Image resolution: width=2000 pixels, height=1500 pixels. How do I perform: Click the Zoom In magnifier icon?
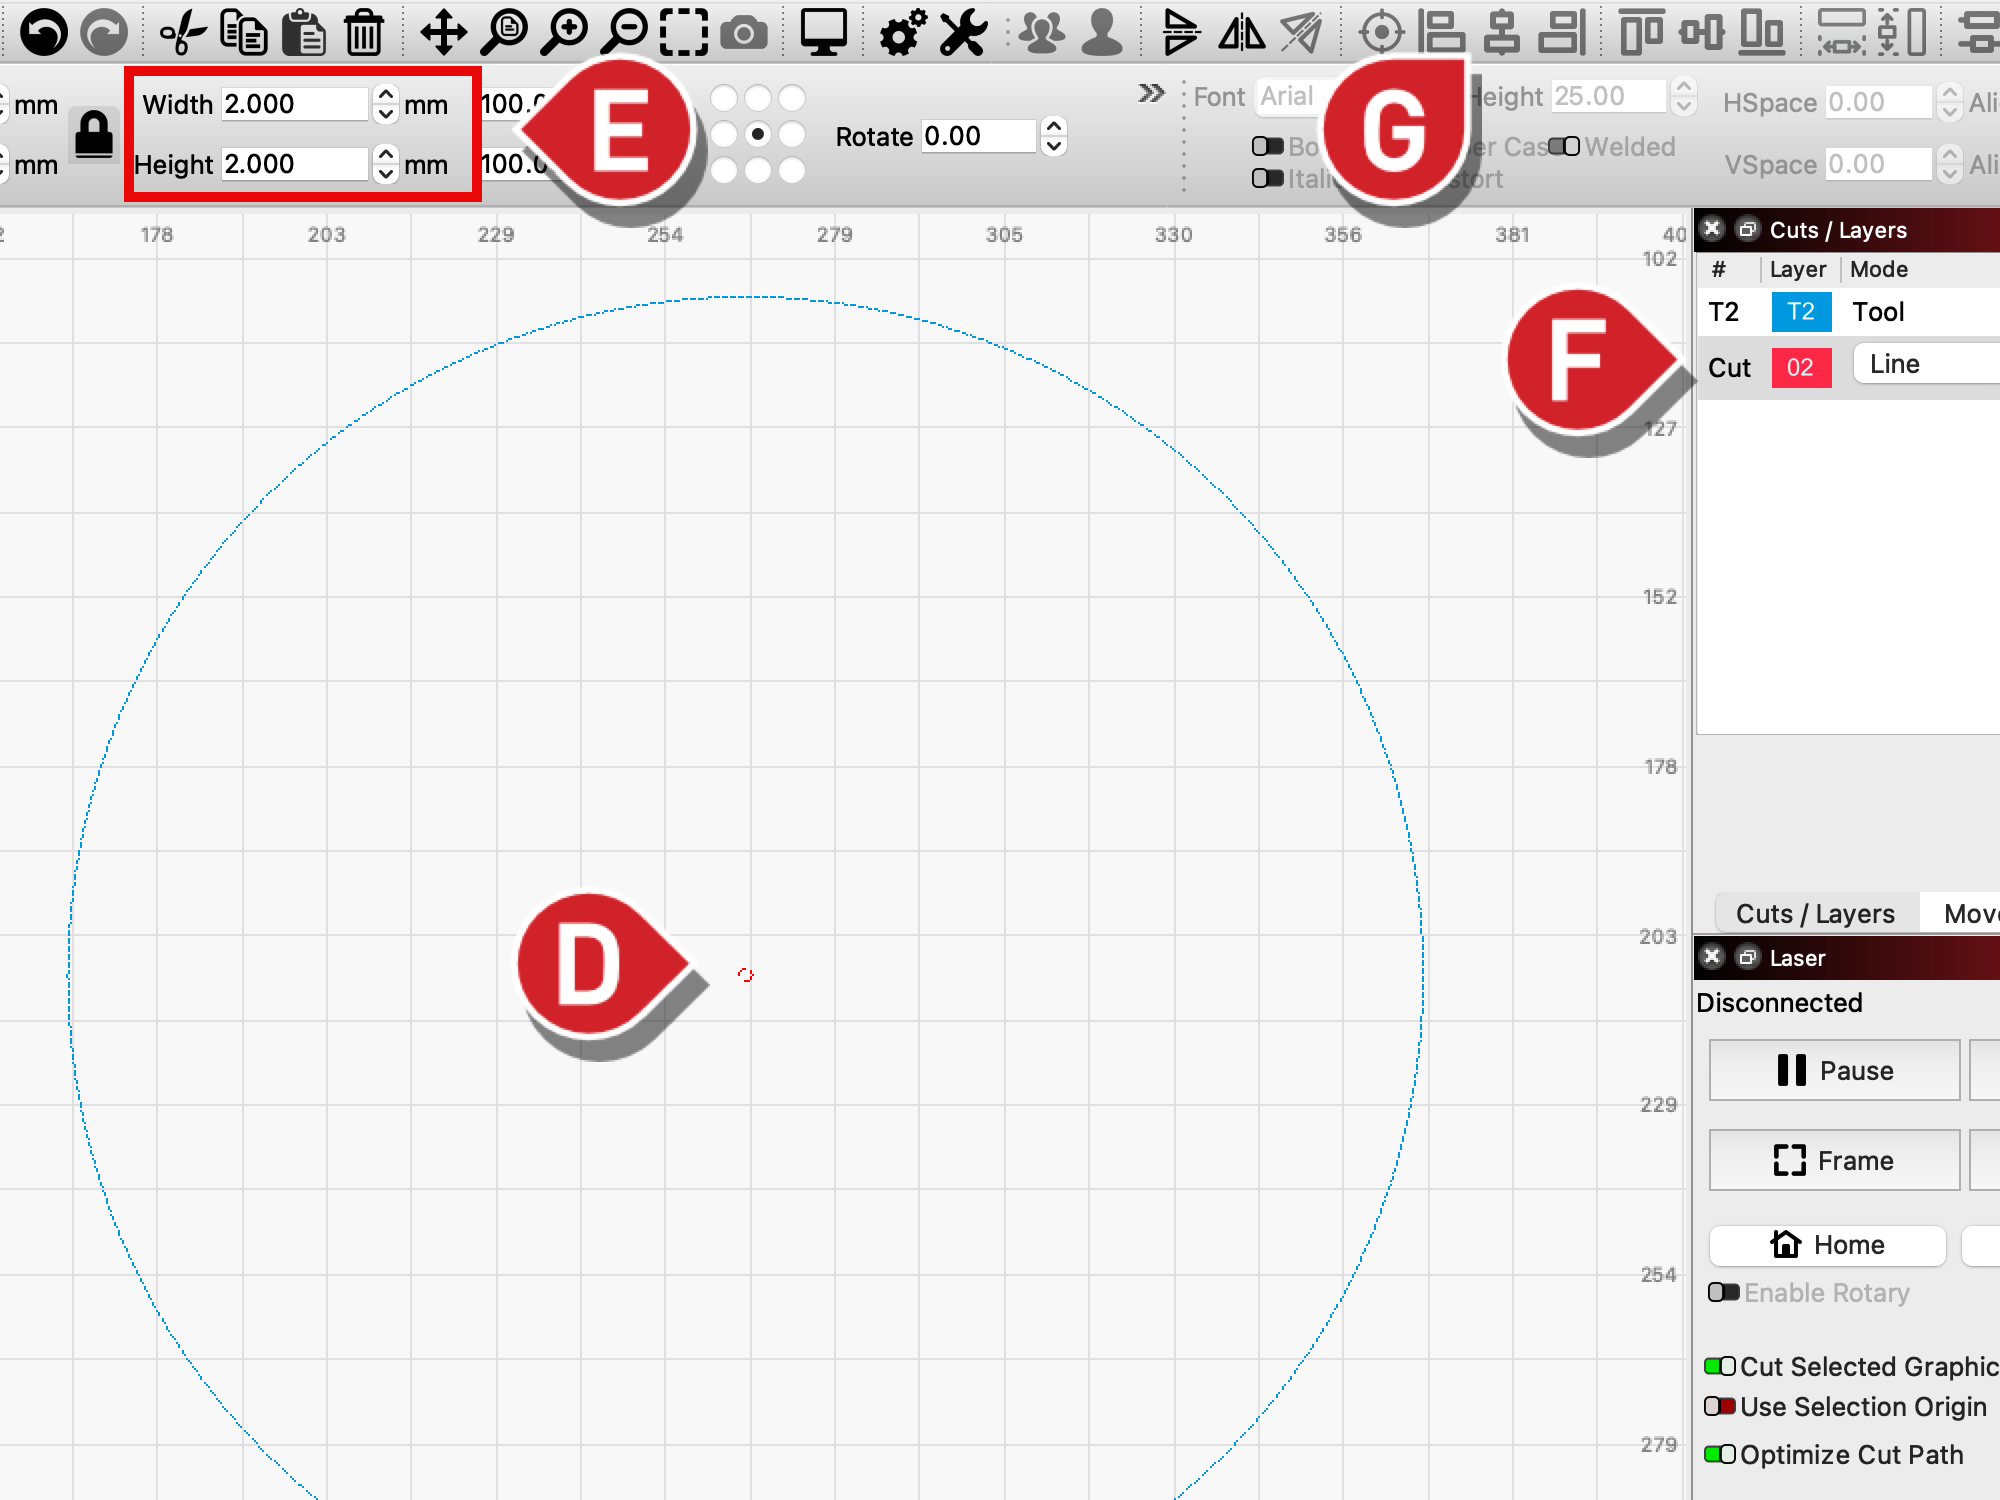pyautogui.click(x=564, y=33)
